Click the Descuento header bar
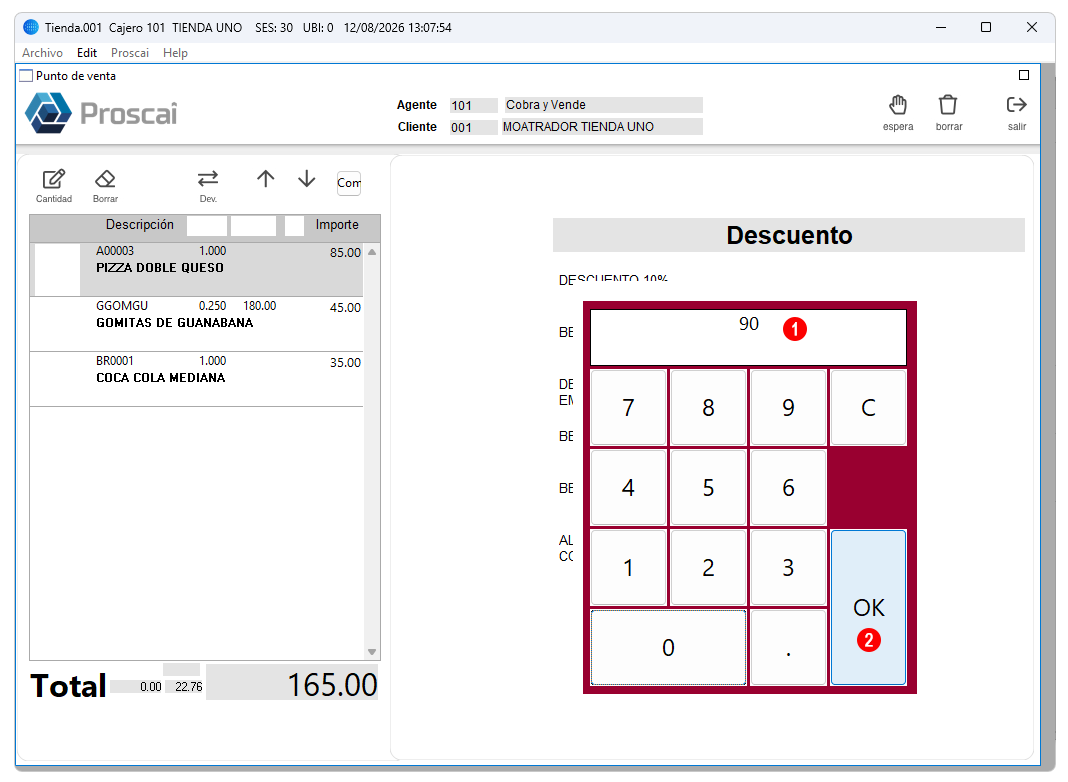Screen dimensions: 1068x782 pos(789,235)
